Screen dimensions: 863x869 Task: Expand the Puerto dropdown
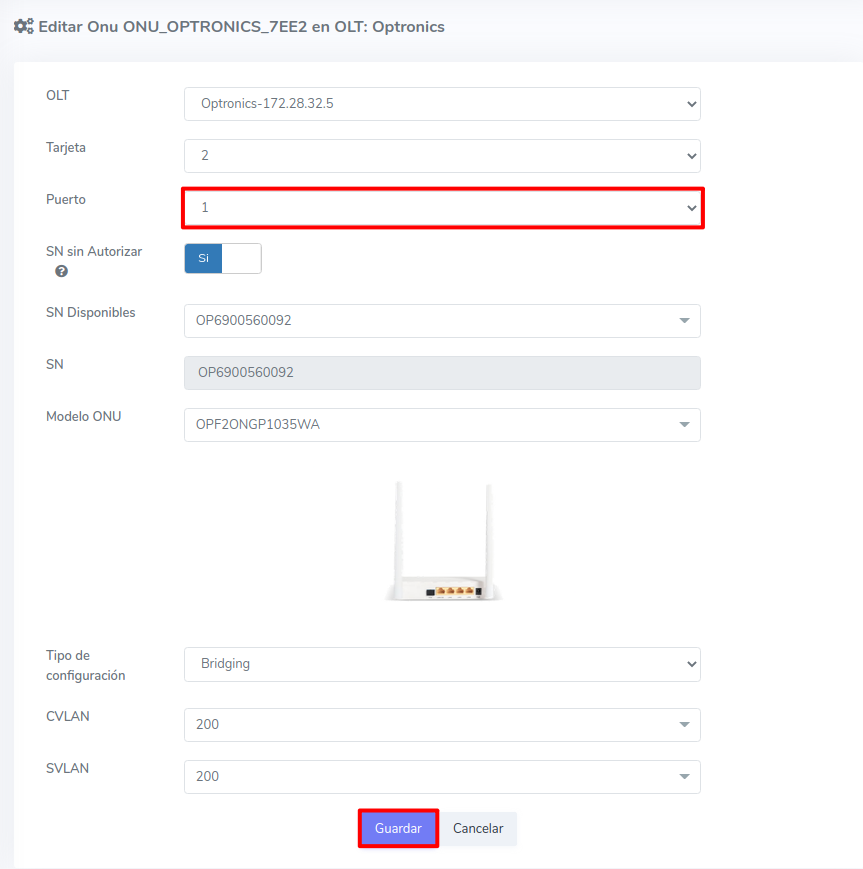point(442,208)
